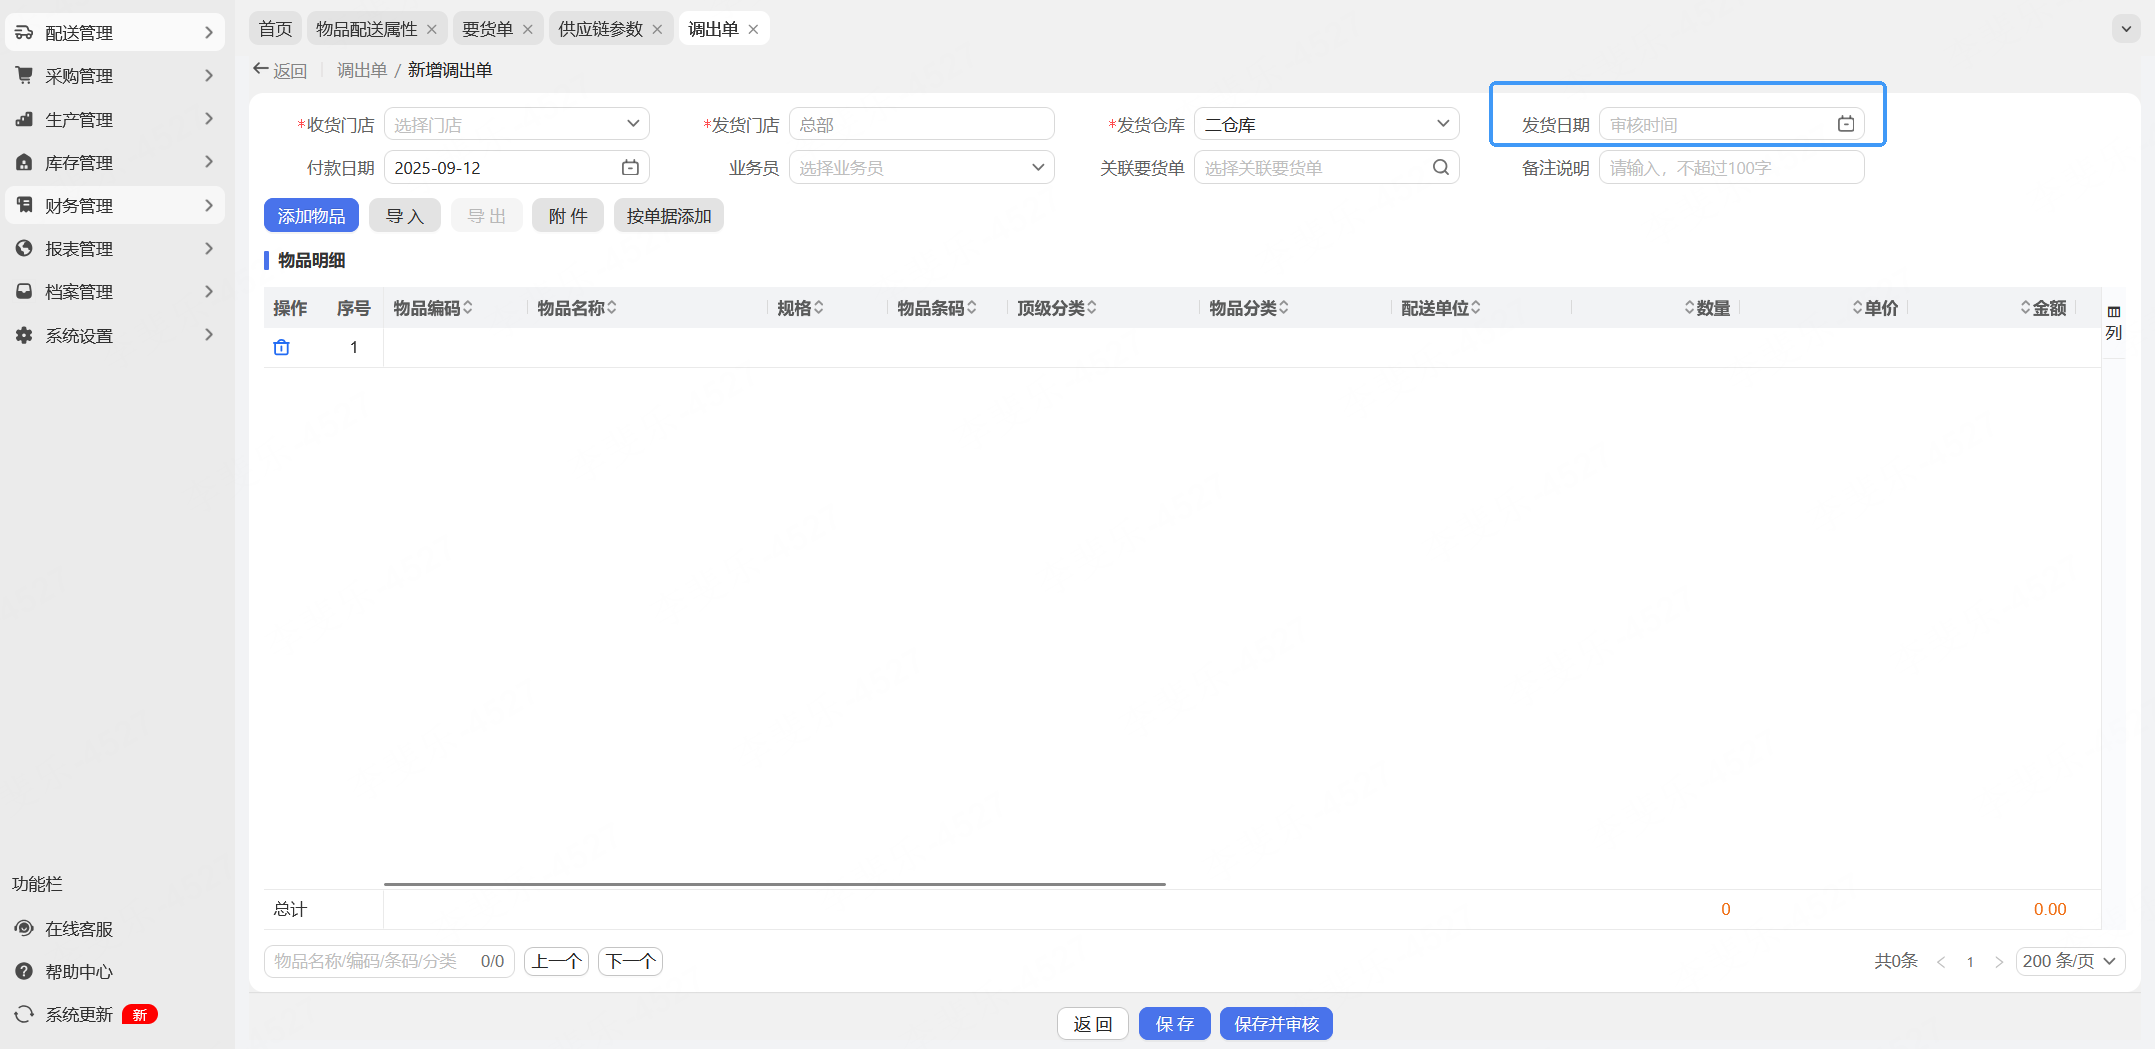Switch to the 物品配送属性 tab

coord(366,29)
